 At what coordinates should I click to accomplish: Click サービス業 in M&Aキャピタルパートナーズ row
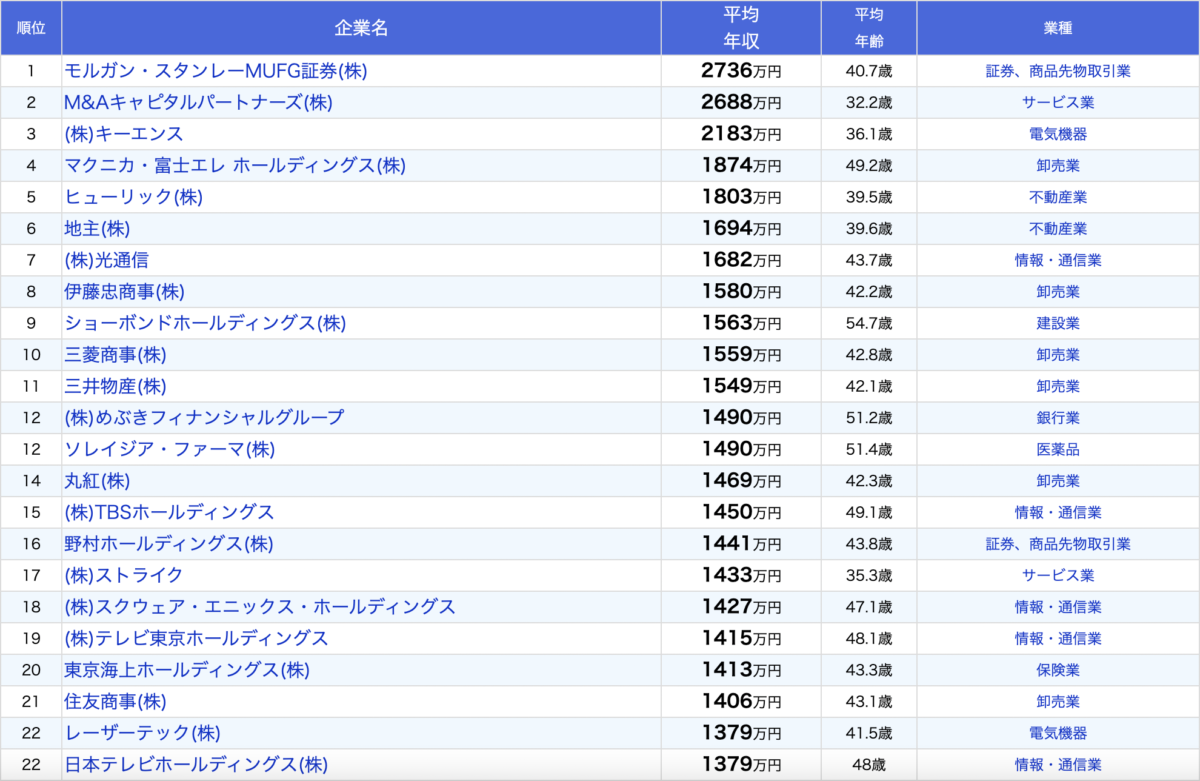(x=1058, y=102)
